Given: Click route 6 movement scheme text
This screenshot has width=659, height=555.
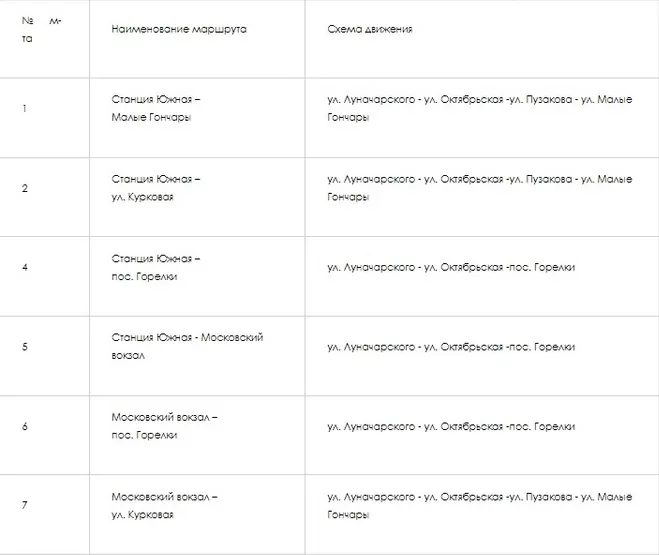Looking at the screenshot, I should tap(451, 426).
